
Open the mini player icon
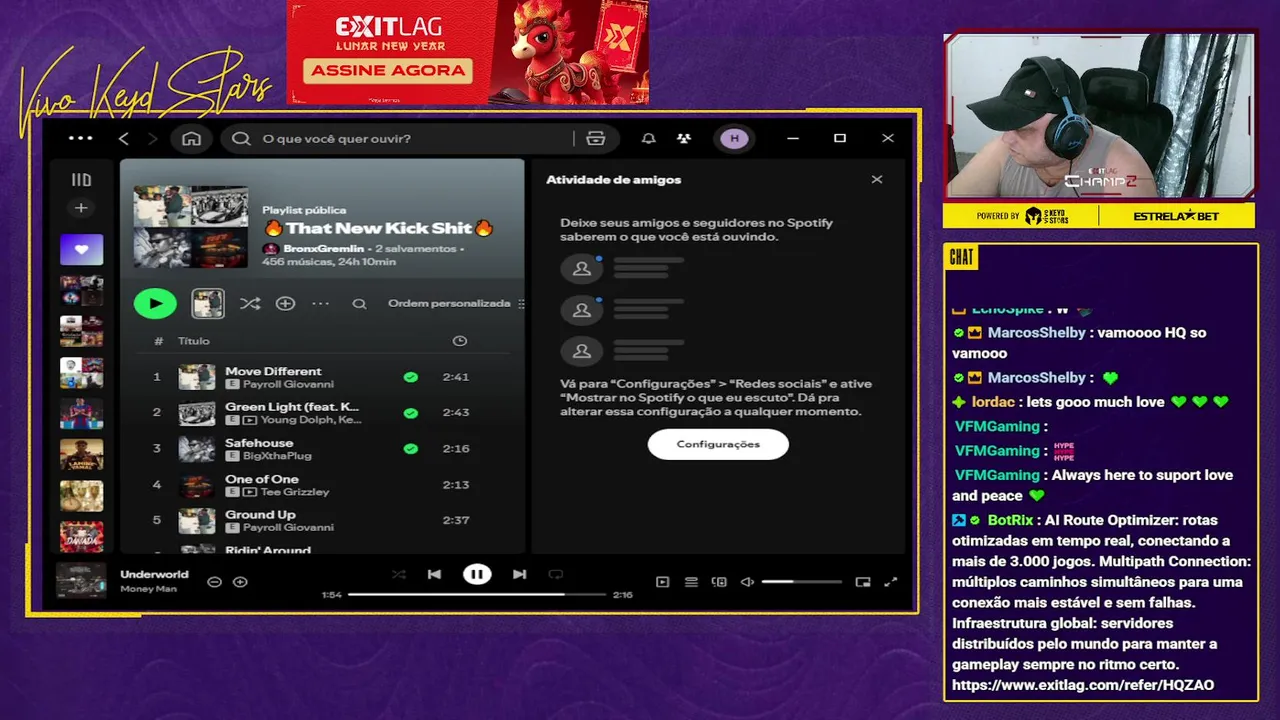click(863, 582)
